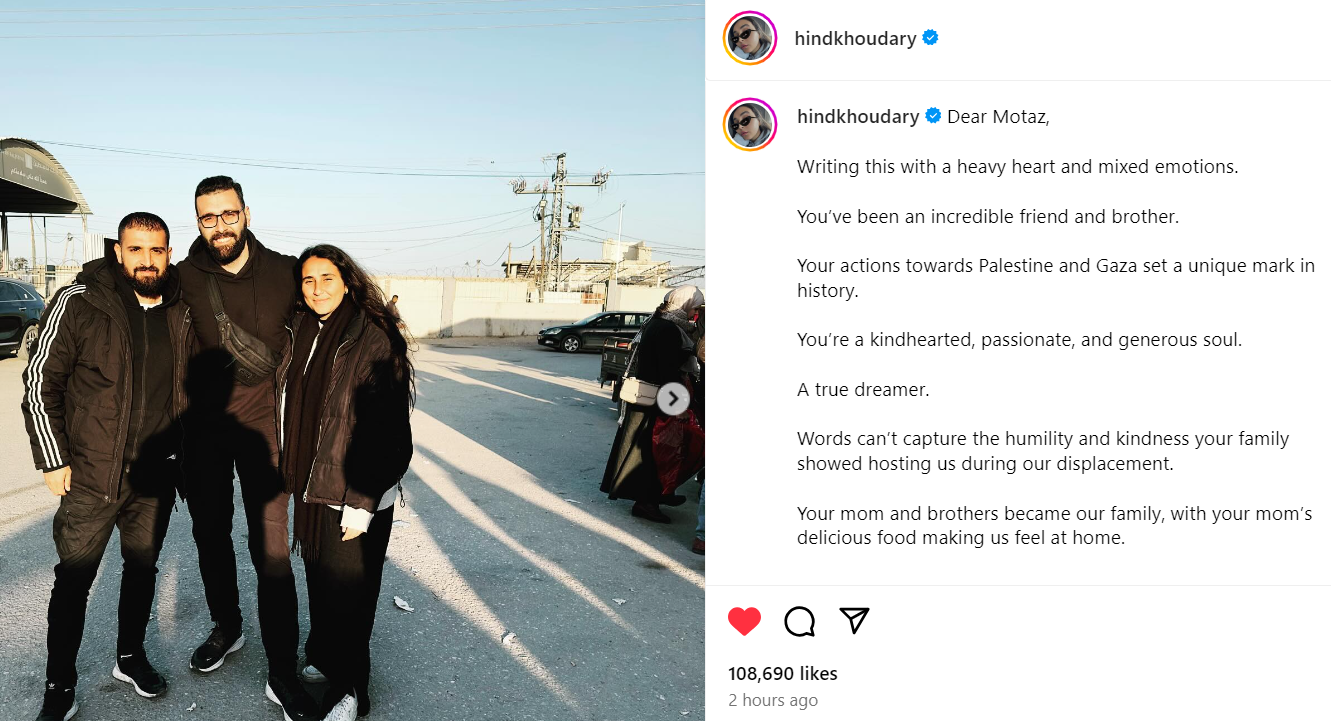Open the avatar beside the caption

[750, 125]
